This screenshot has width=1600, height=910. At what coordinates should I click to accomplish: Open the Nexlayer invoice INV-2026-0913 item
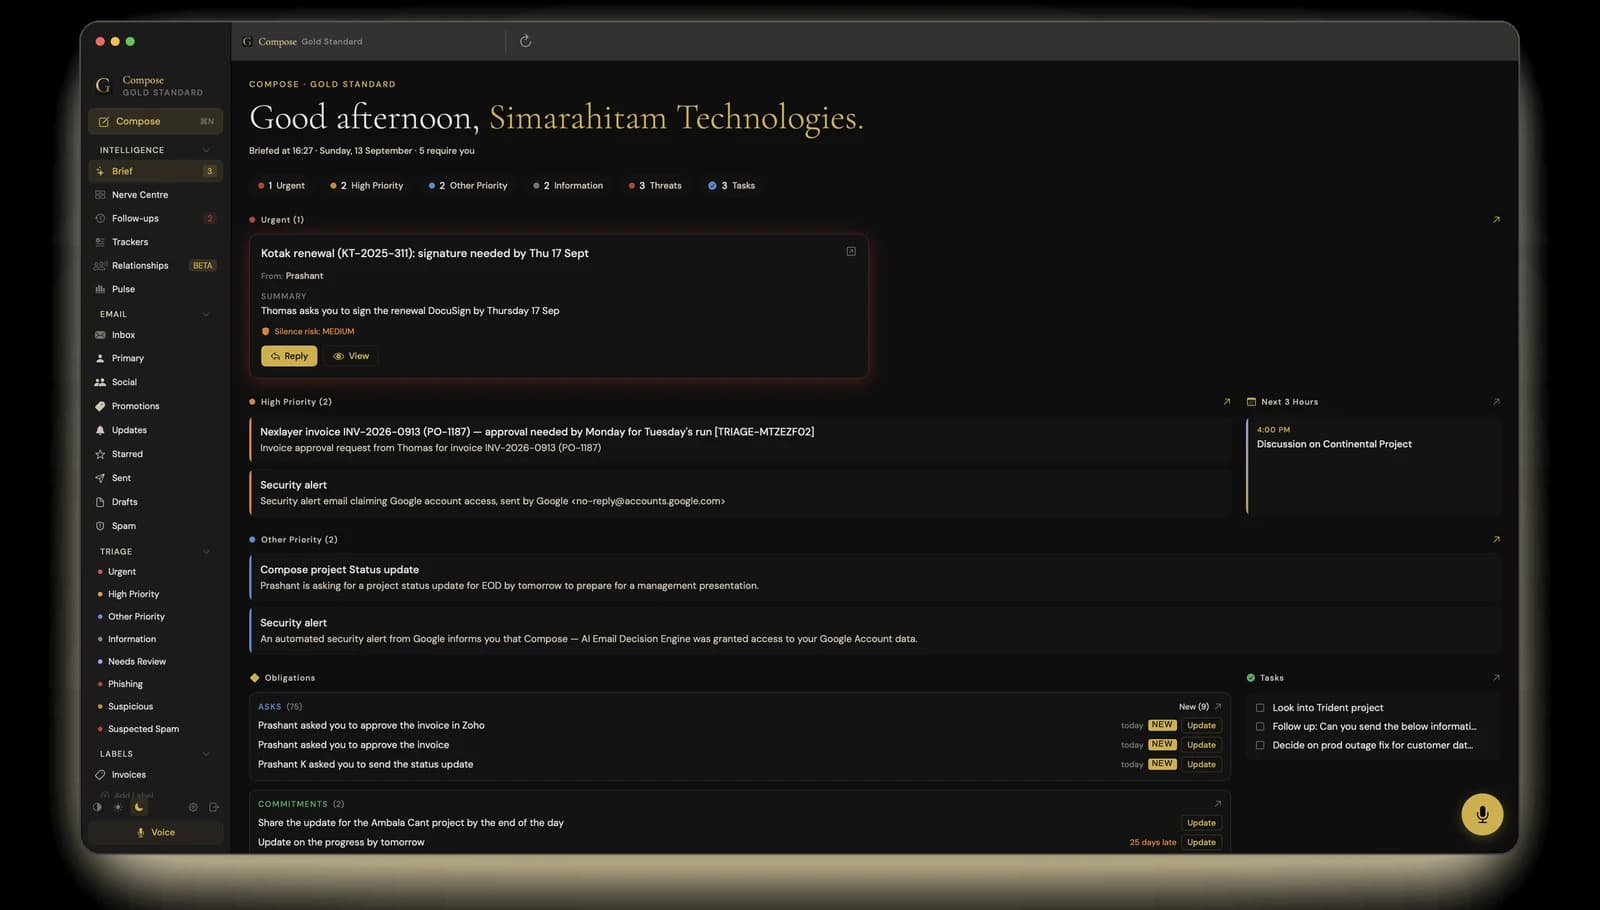point(740,440)
